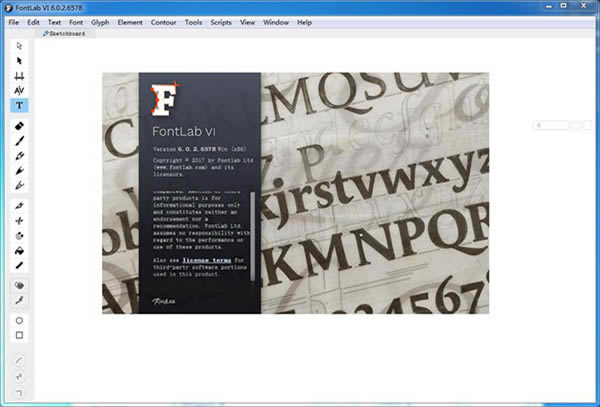Open the File menu
600x407 pixels.
point(14,21)
